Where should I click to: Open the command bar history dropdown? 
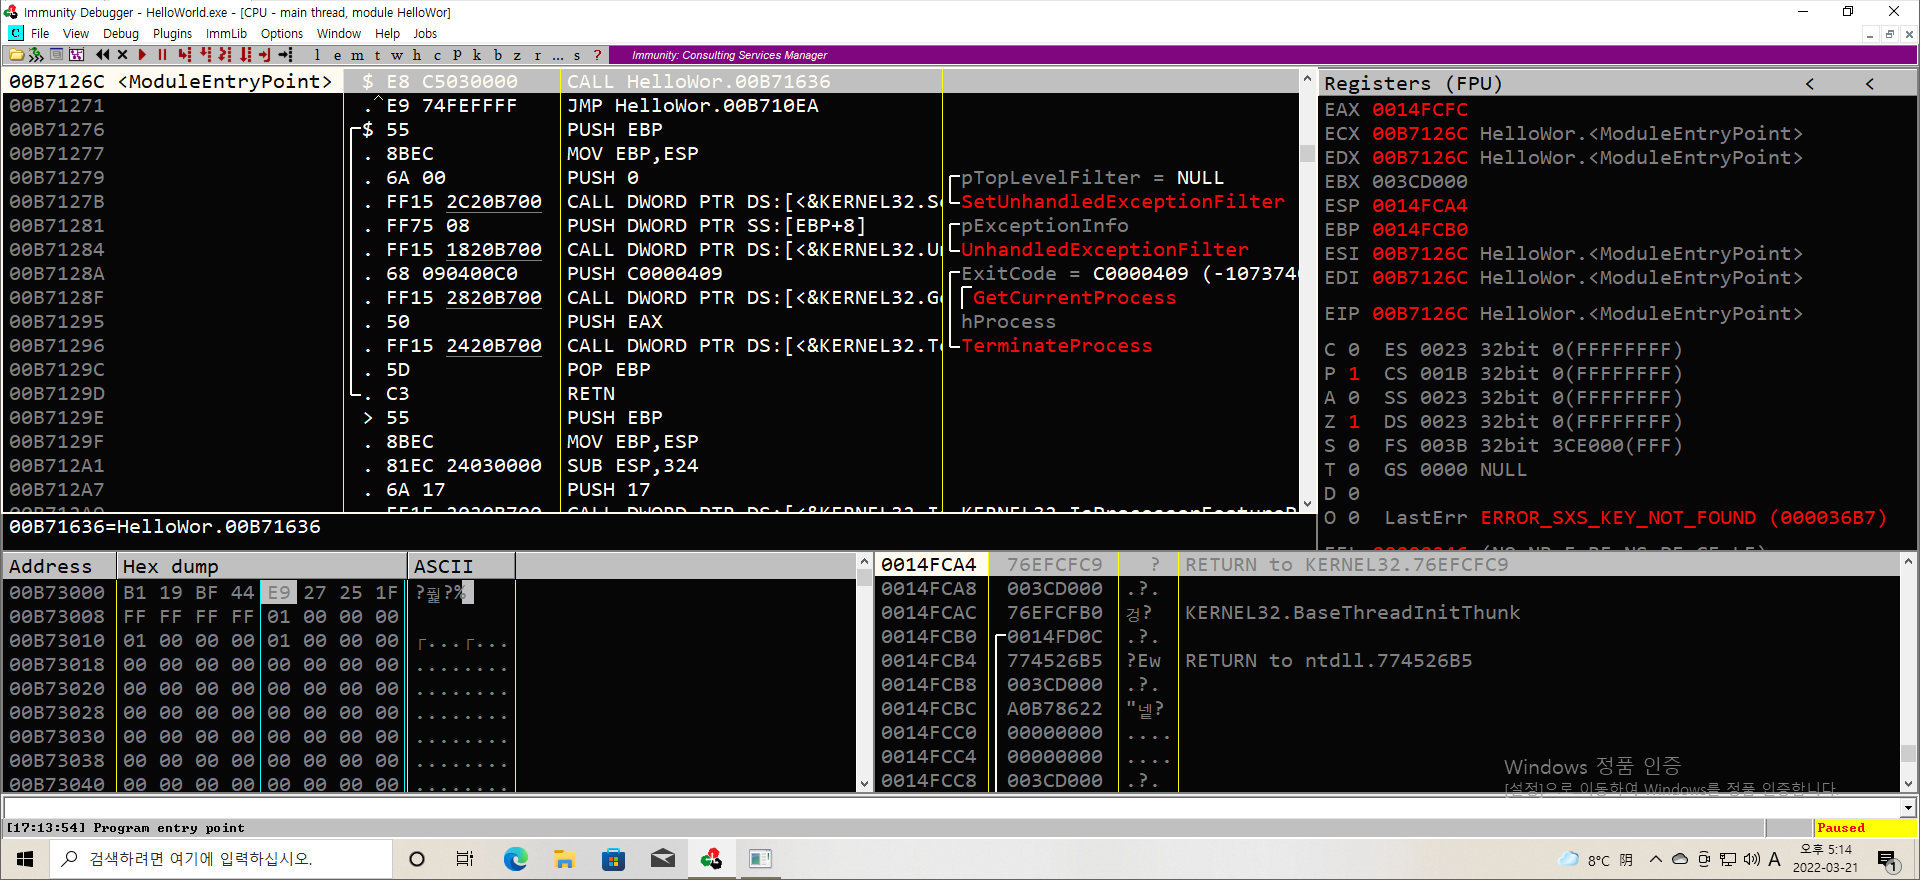click(x=1908, y=807)
